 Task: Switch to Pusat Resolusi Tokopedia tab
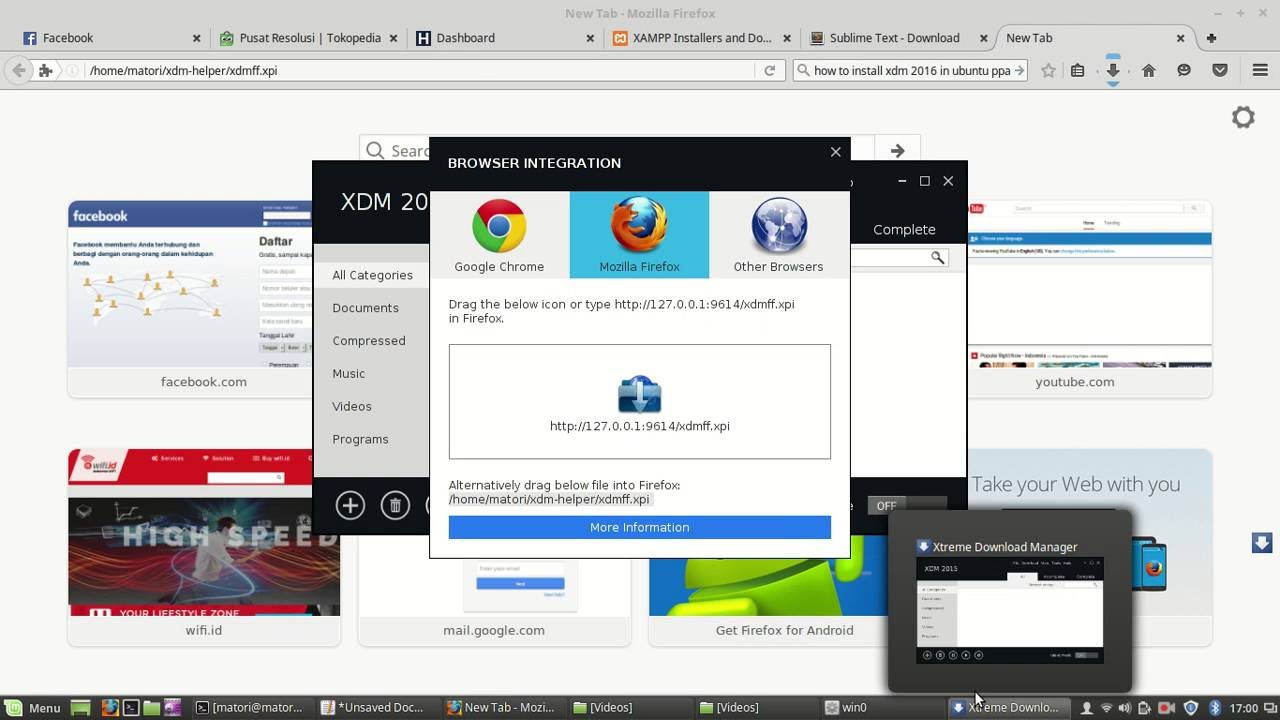pos(309,38)
